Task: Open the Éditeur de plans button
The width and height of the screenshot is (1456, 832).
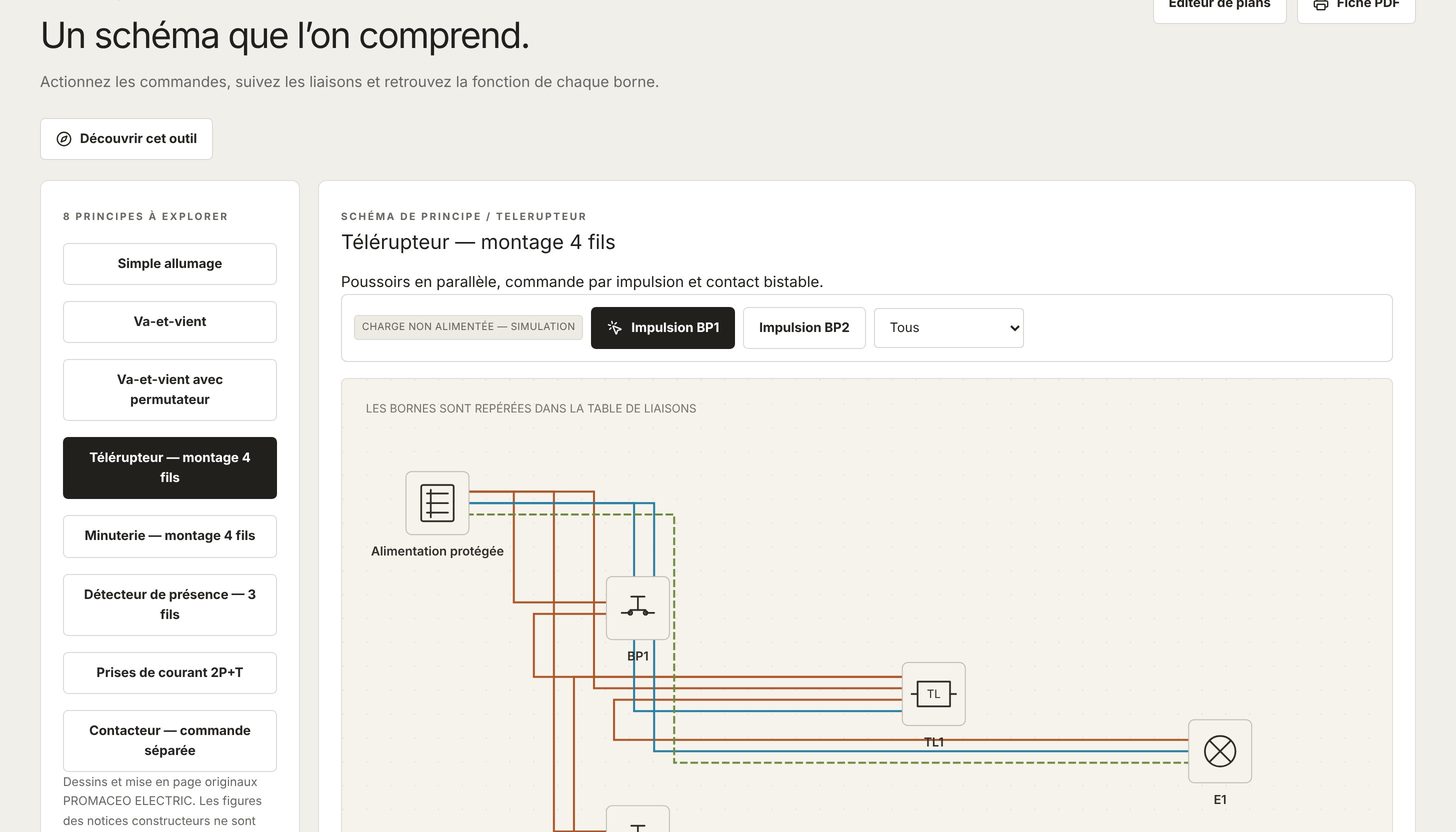Action: pyautogui.click(x=1220, y=6)
